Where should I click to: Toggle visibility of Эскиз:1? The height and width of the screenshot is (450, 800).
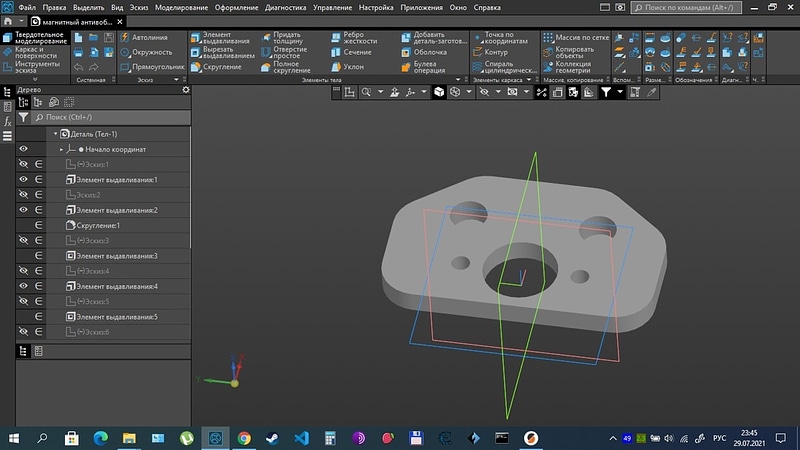(x=23, y=164)
